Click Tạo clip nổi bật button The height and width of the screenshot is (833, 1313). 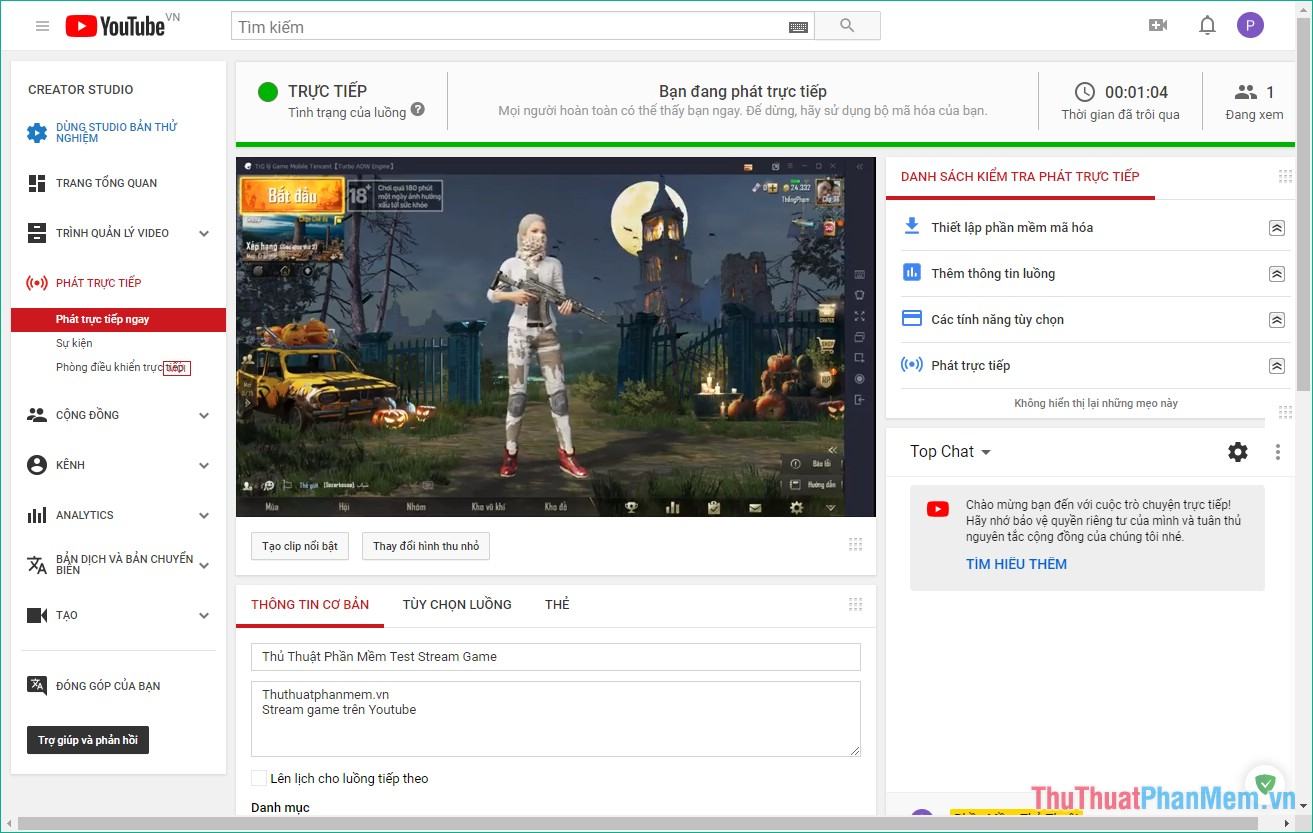coord(300,546)
